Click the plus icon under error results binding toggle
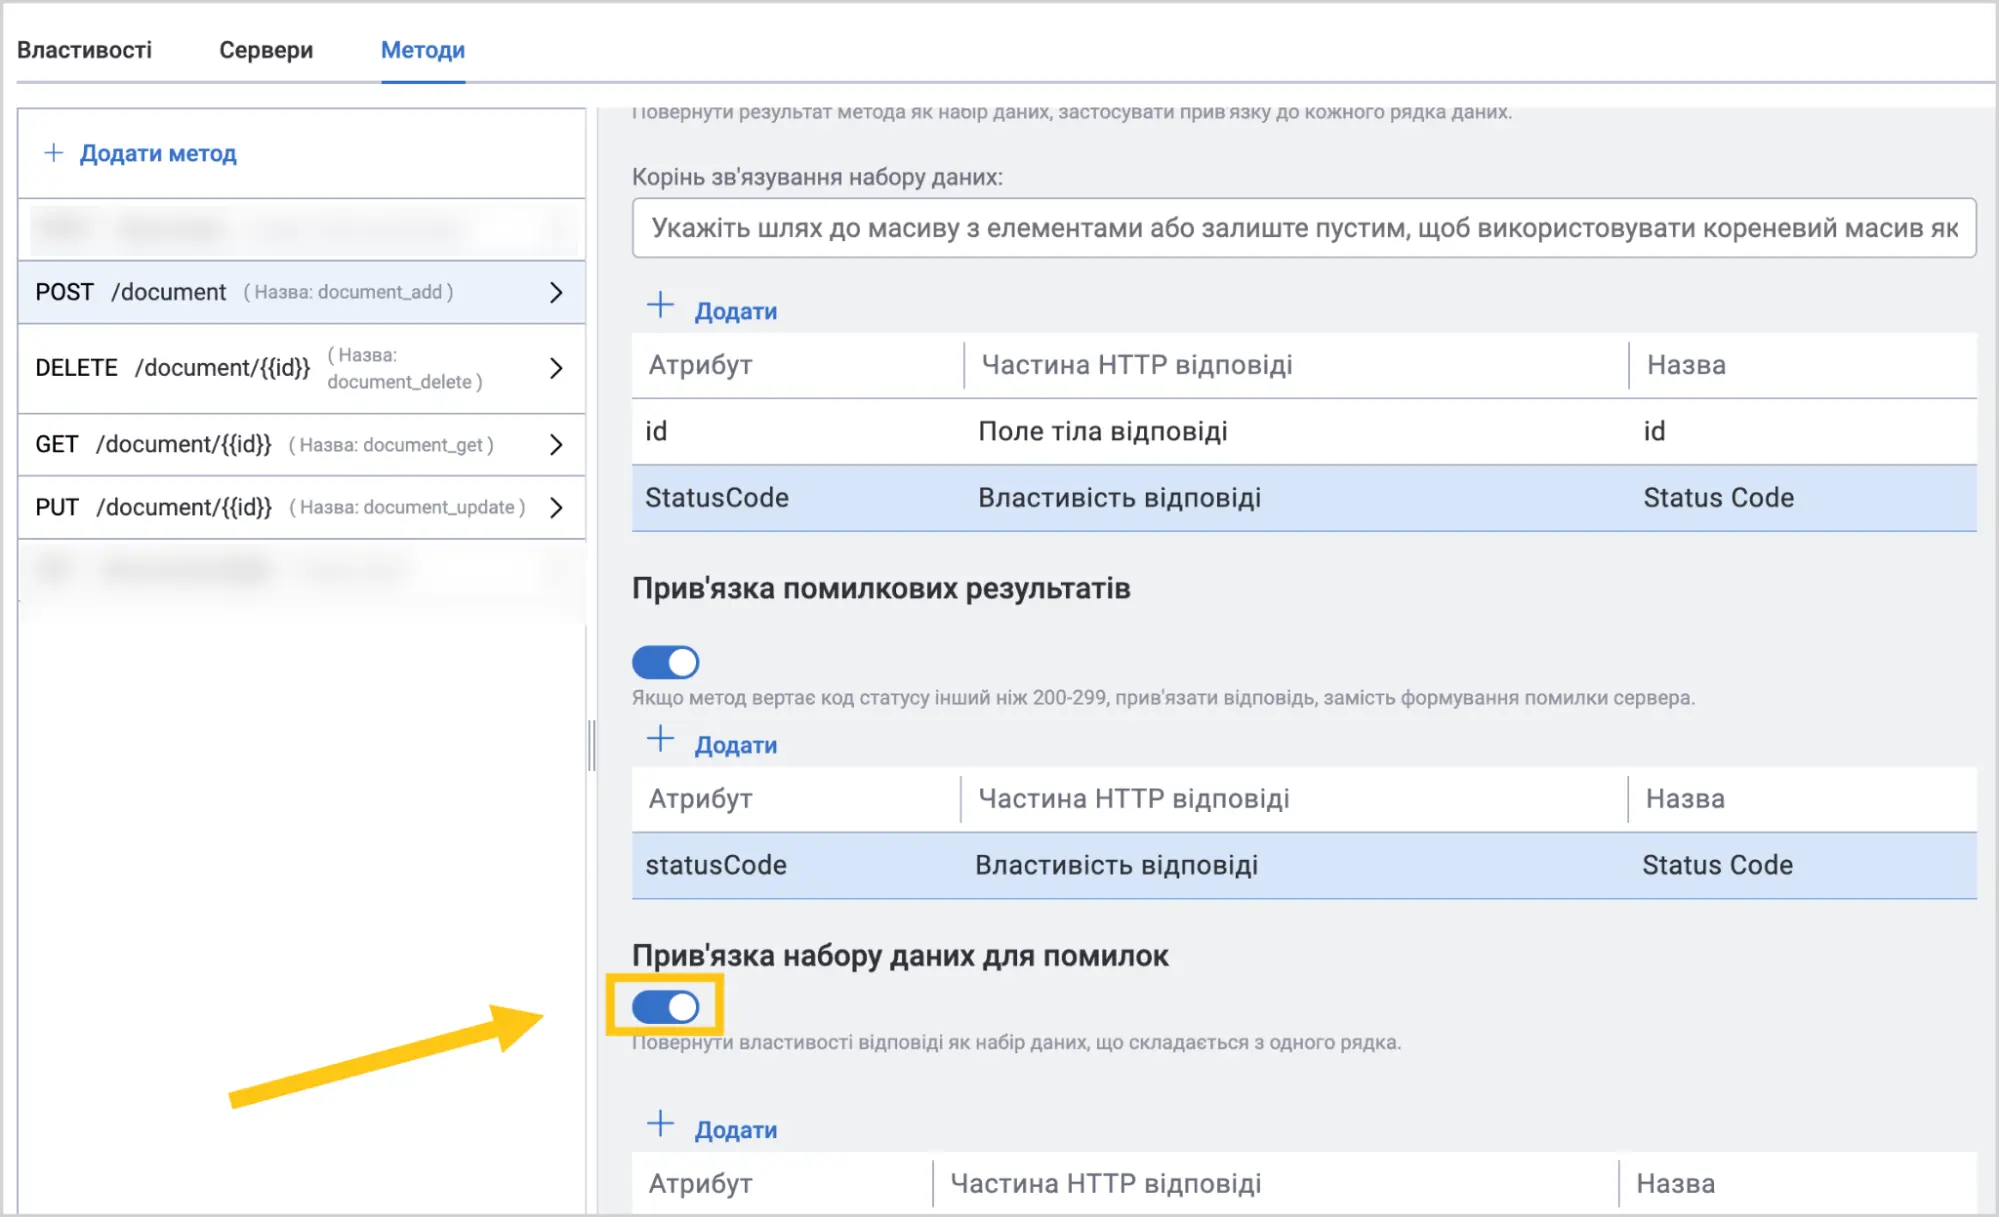 tap(660, 739)
